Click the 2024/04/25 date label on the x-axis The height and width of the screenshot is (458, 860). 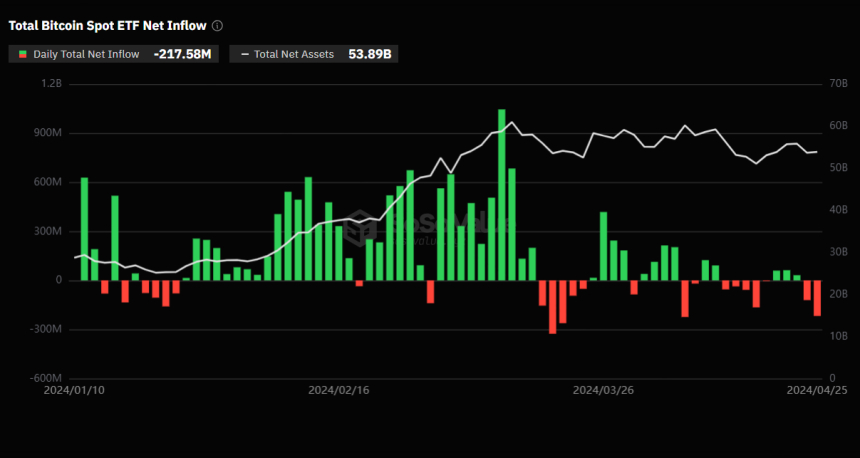point(816,390)
